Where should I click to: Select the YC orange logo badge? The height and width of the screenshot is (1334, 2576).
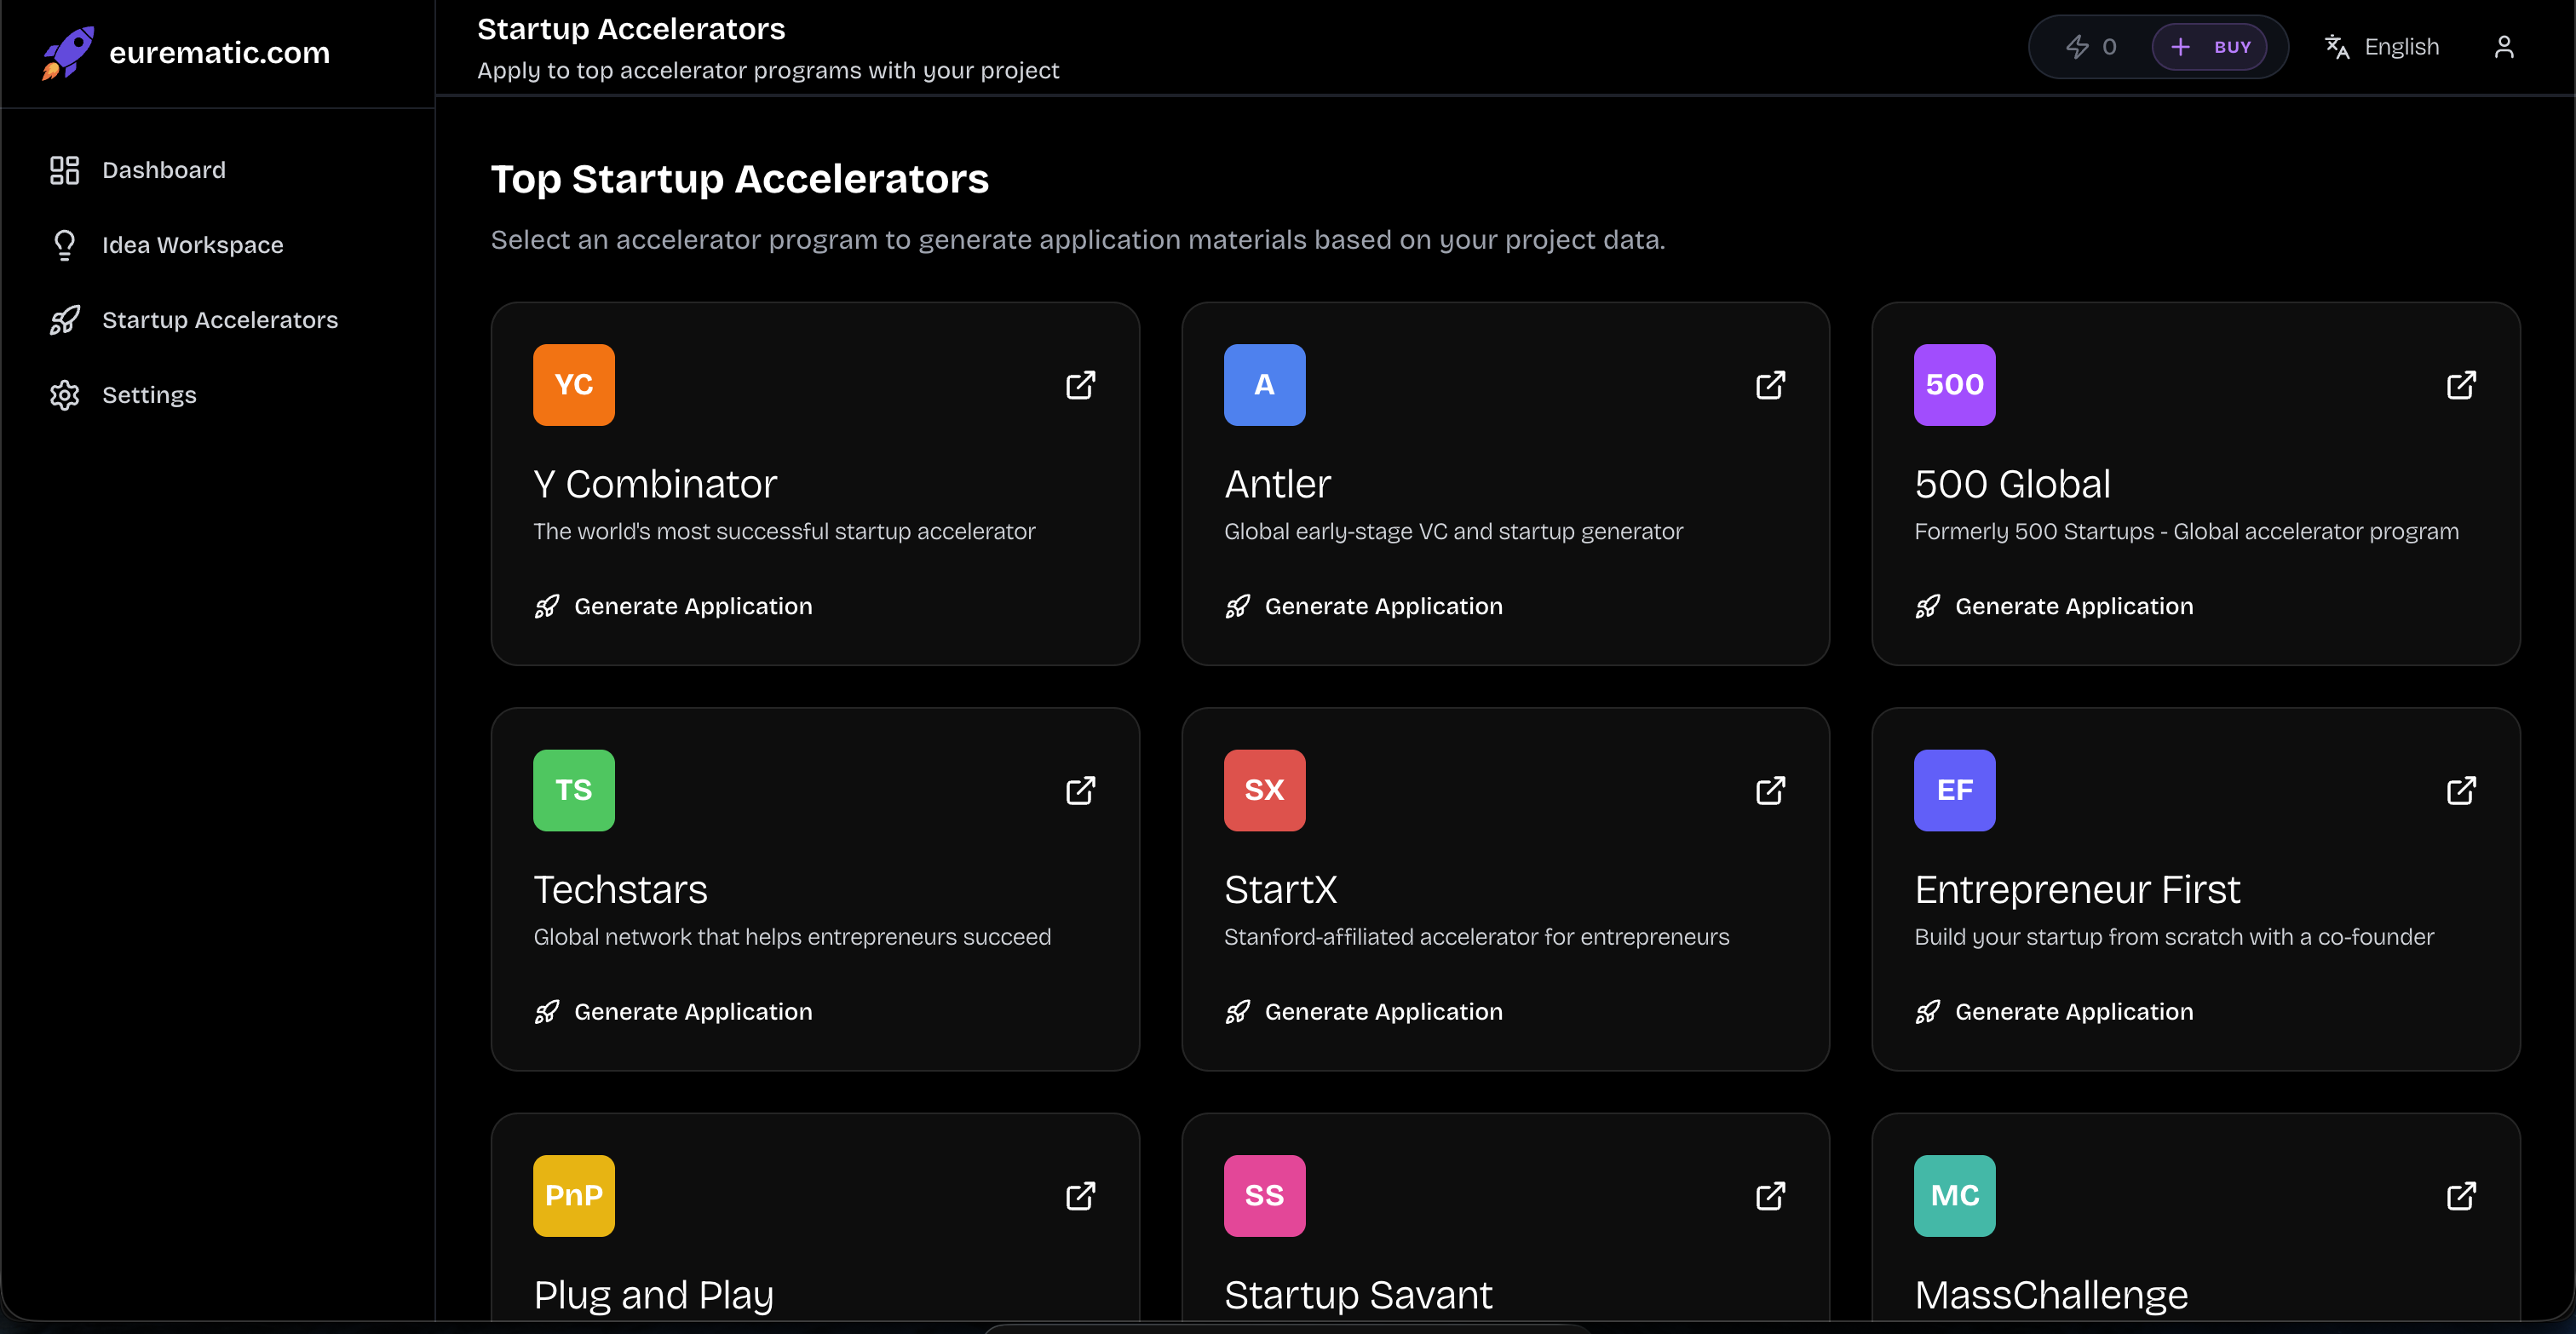pos(573,385)
